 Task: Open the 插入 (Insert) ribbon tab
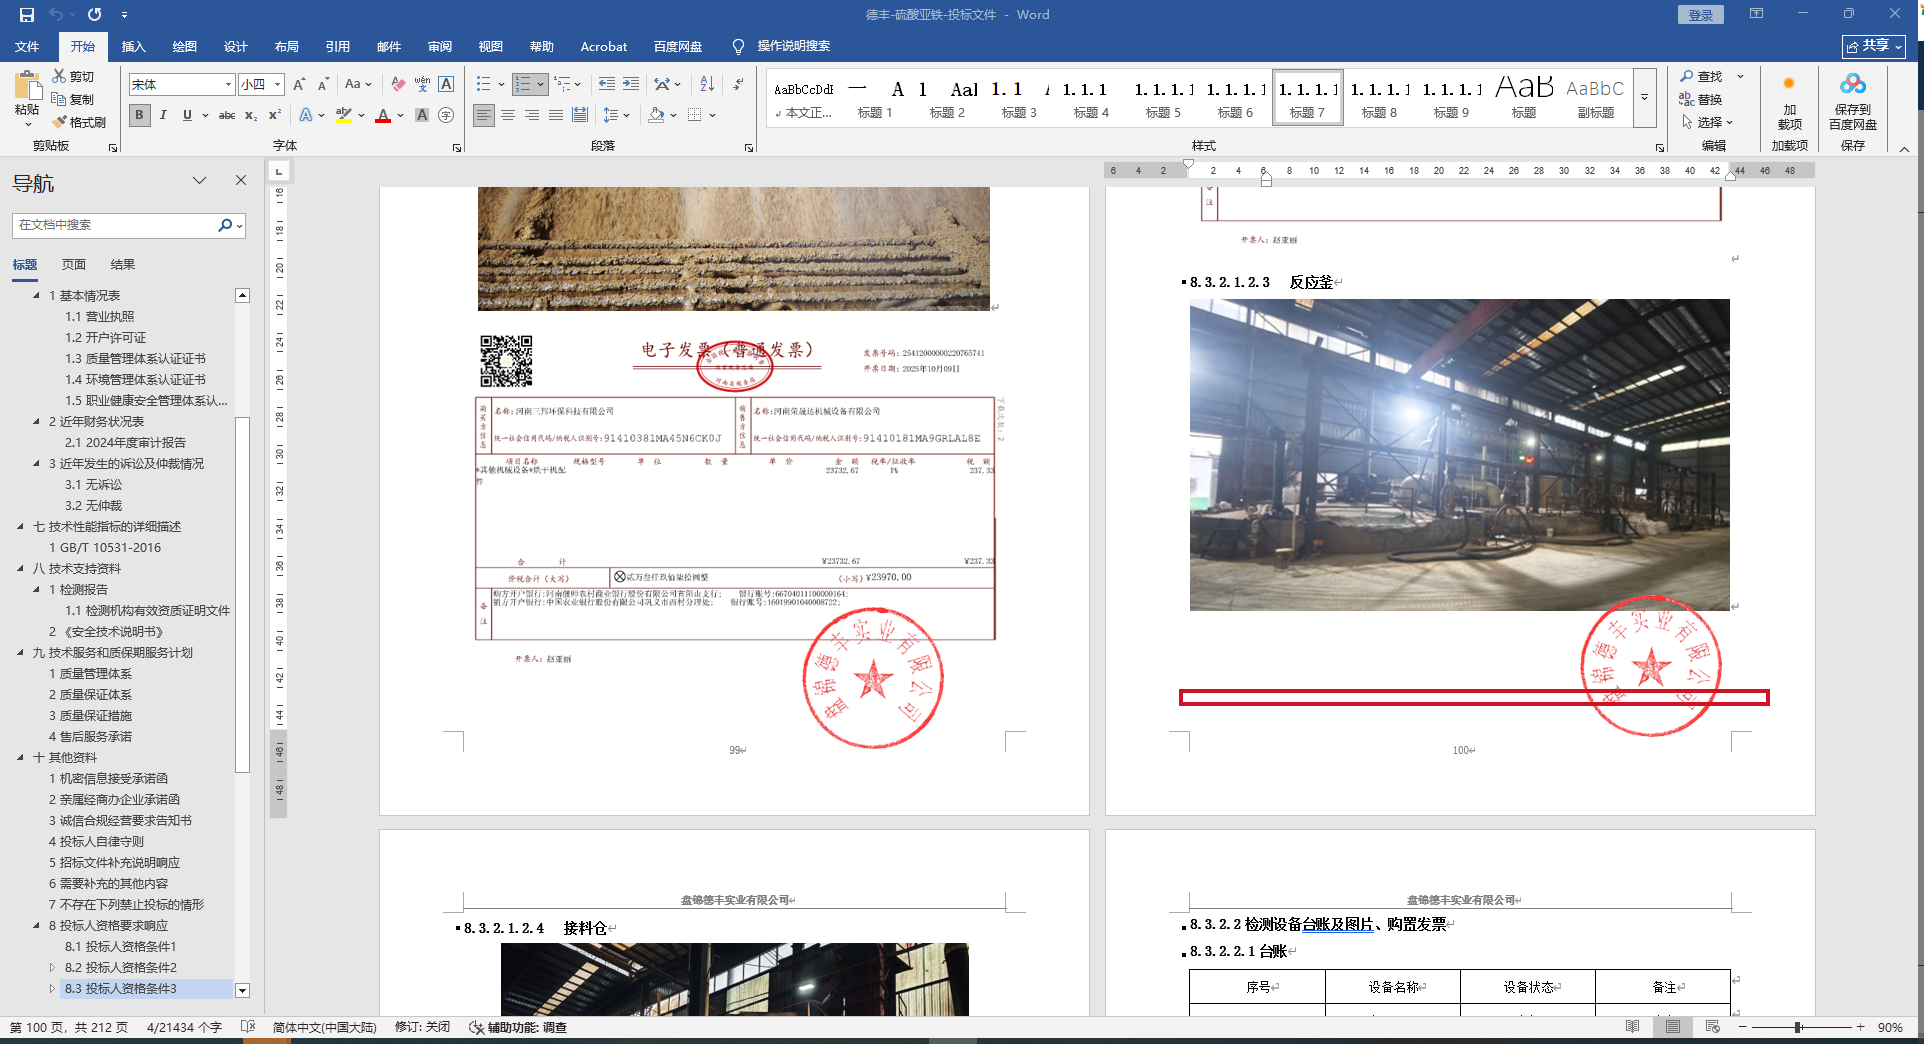click(x=133, y=46)
